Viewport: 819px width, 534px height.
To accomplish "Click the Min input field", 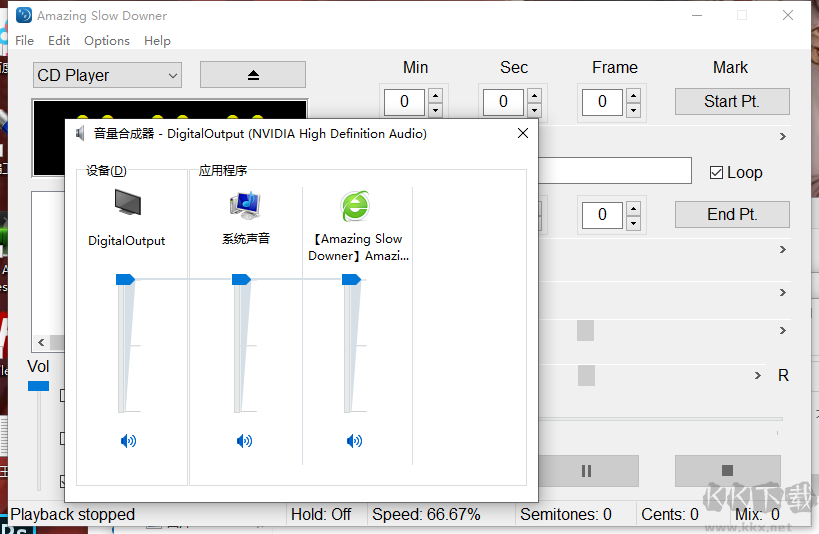I will (x=404, y=102).
